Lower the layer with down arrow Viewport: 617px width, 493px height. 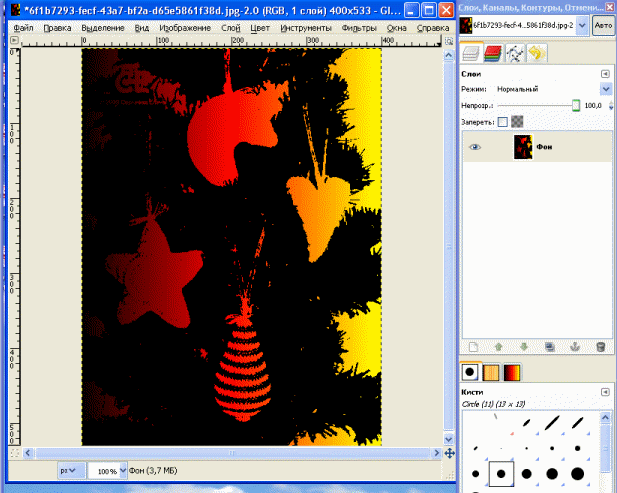[524, 347]
